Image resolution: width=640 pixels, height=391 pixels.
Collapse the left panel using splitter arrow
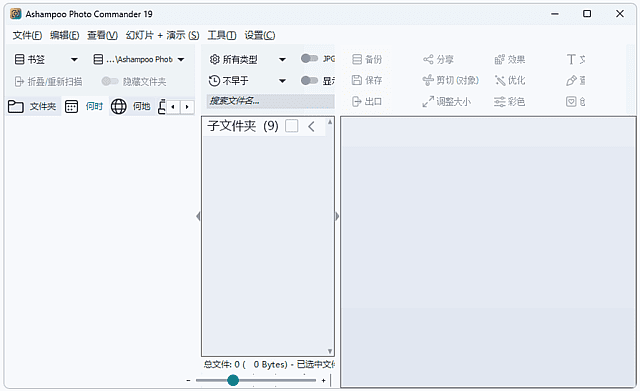click(x=198, y=216)
